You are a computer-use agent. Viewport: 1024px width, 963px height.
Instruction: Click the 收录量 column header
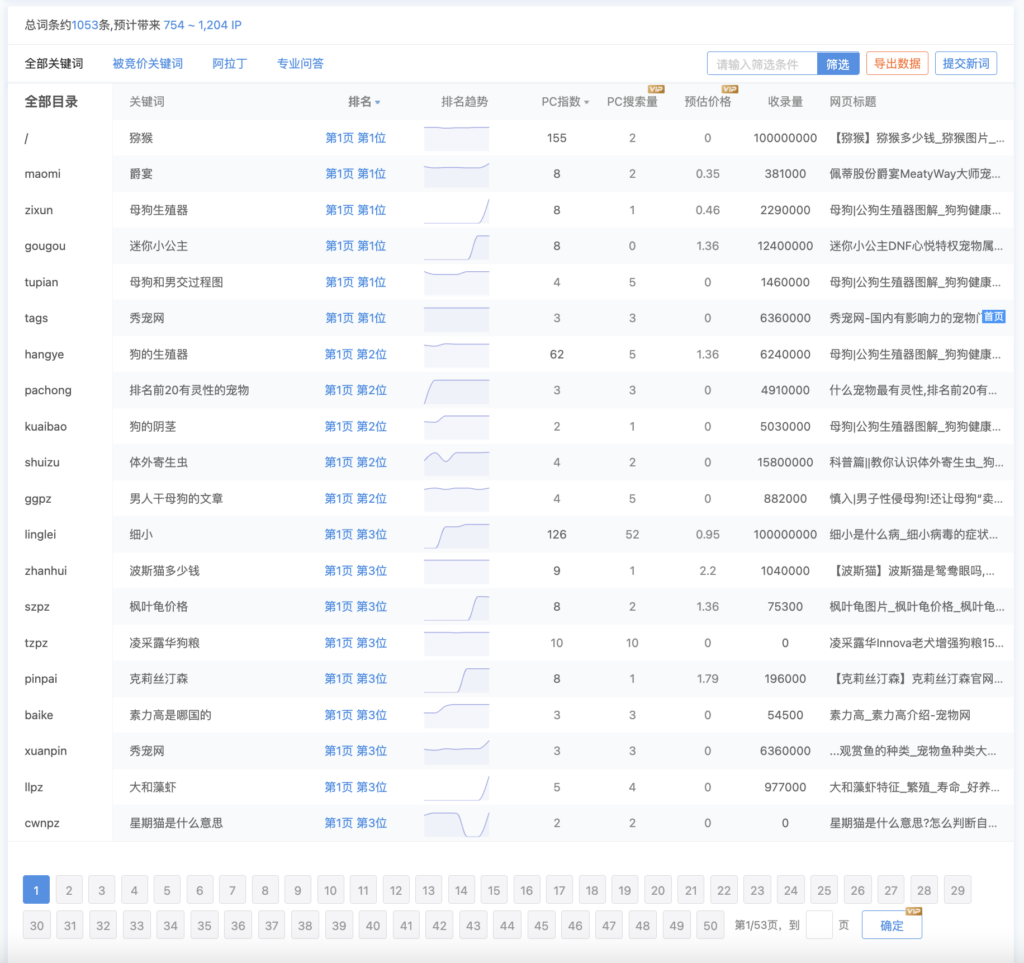click(785, 102)
